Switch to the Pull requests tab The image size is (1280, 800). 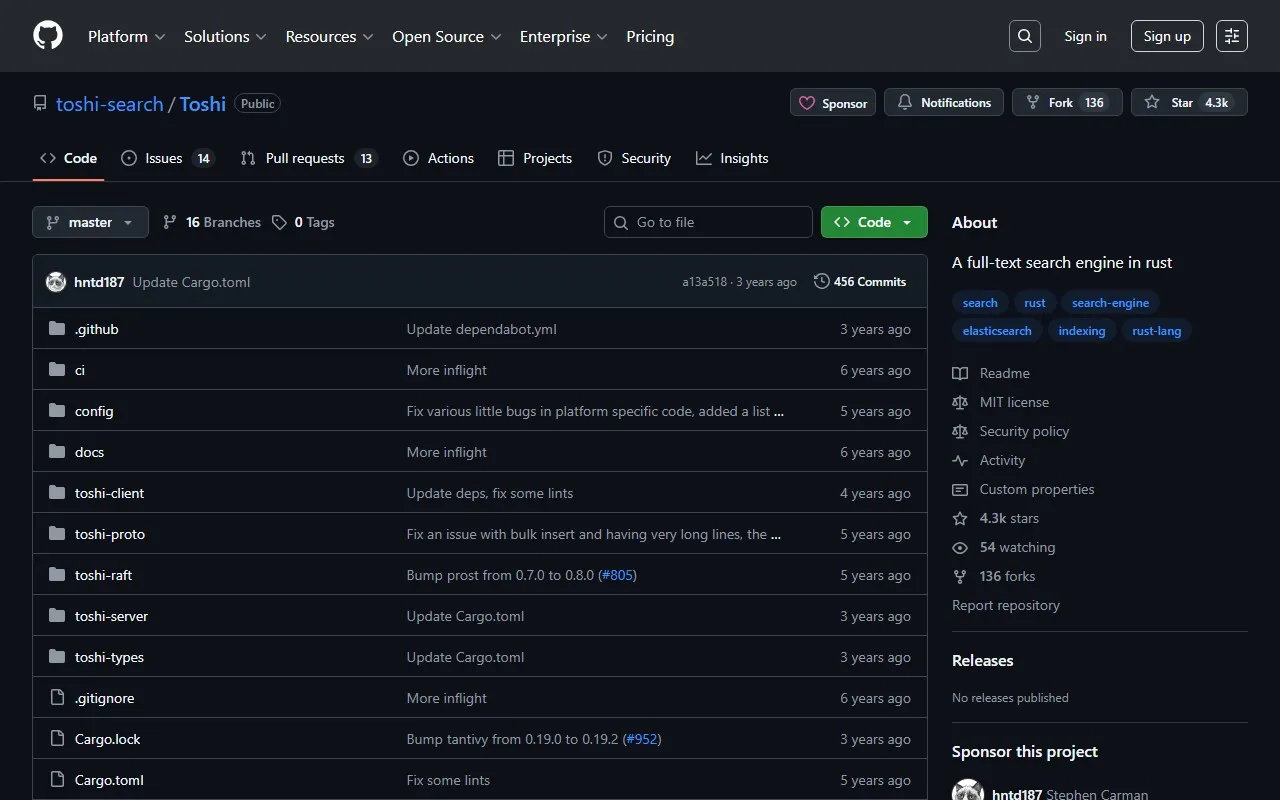308,158
